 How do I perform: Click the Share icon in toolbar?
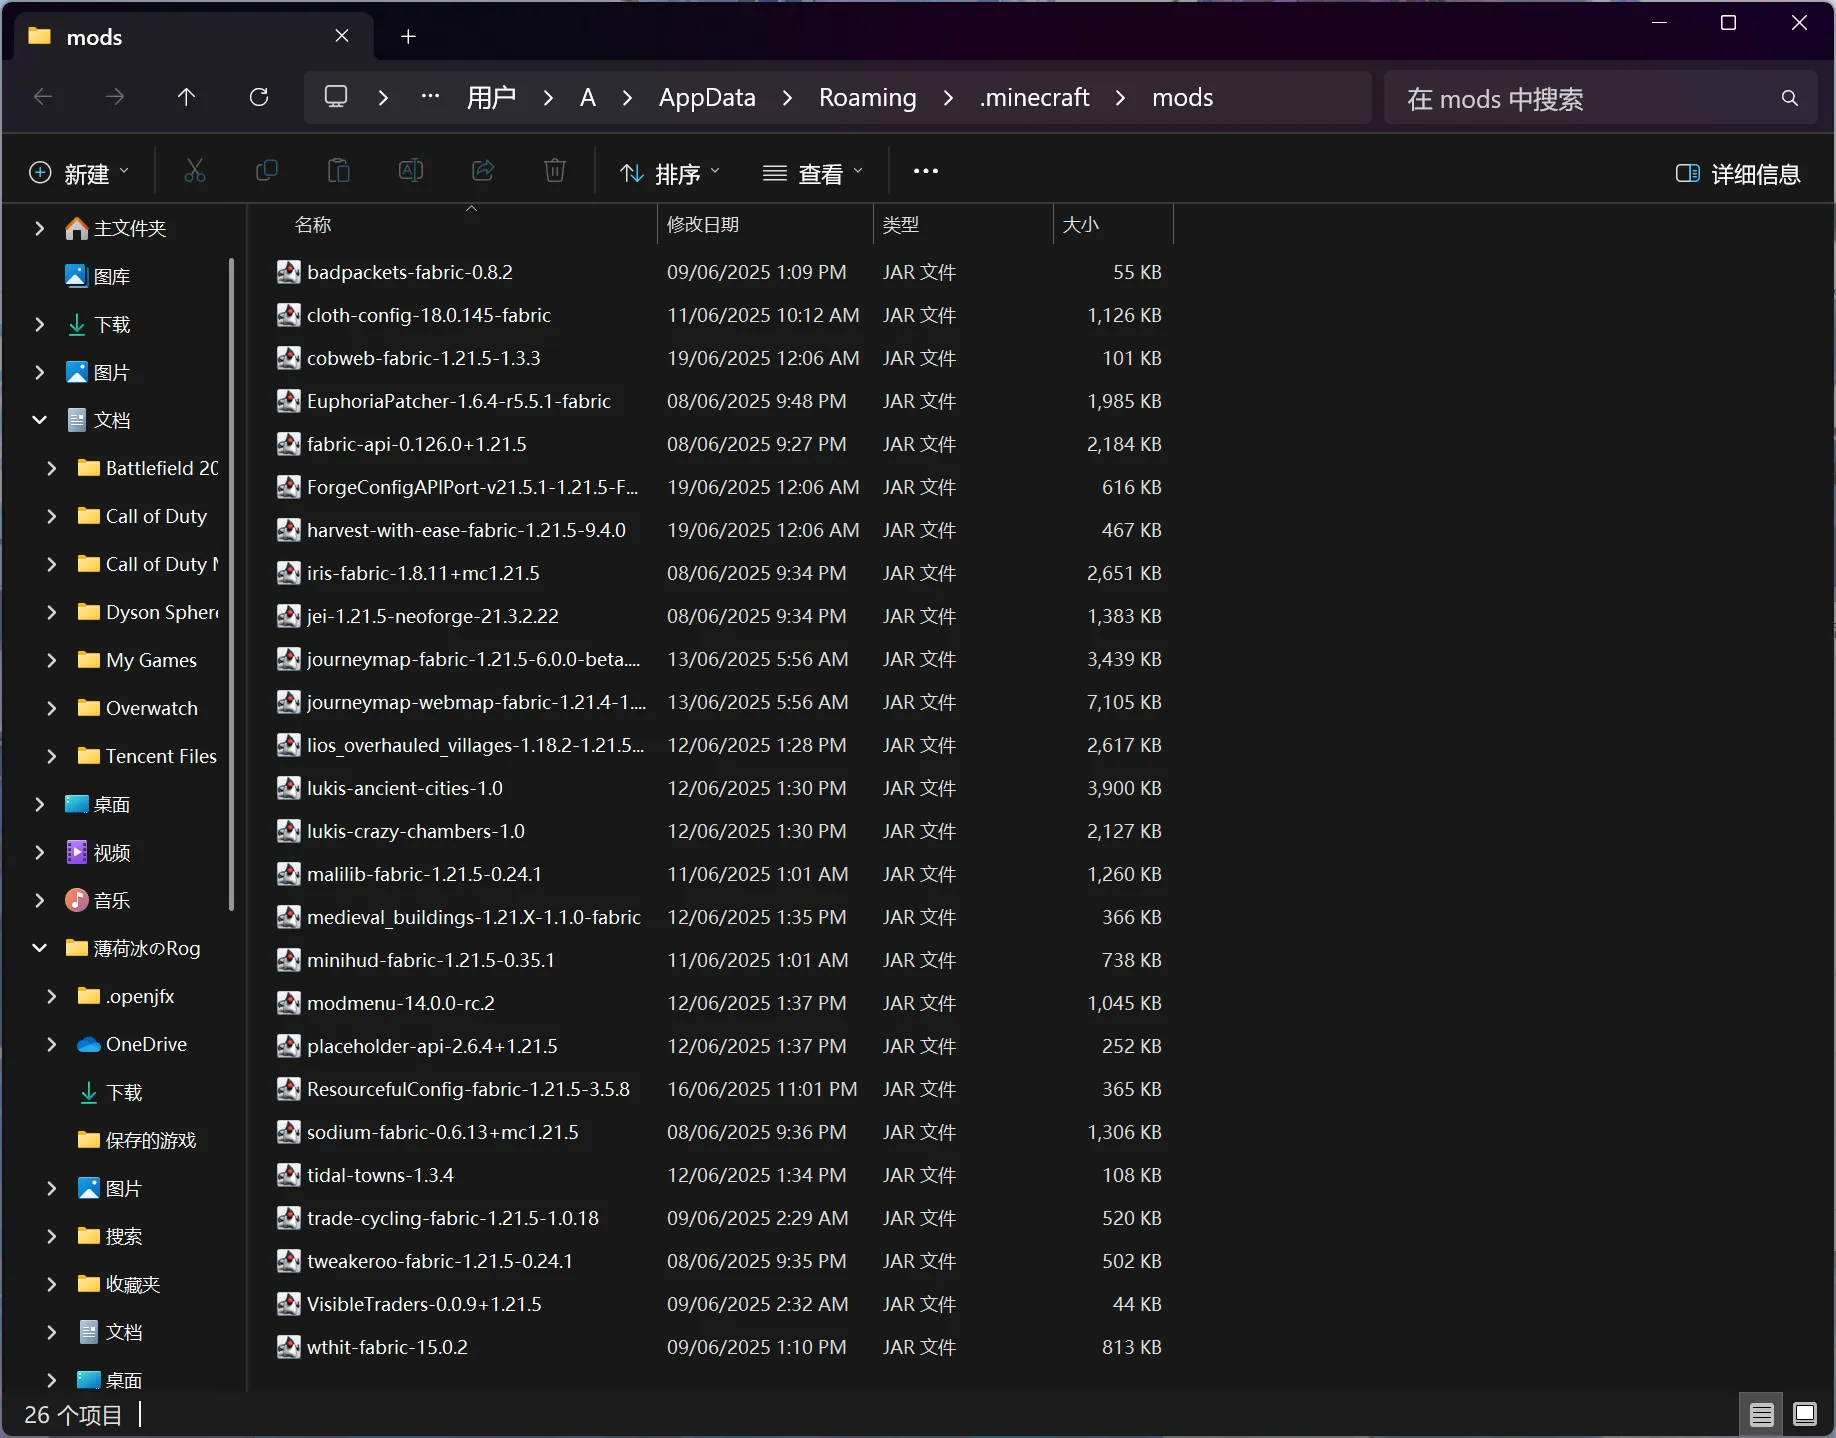tap(483, 172)
